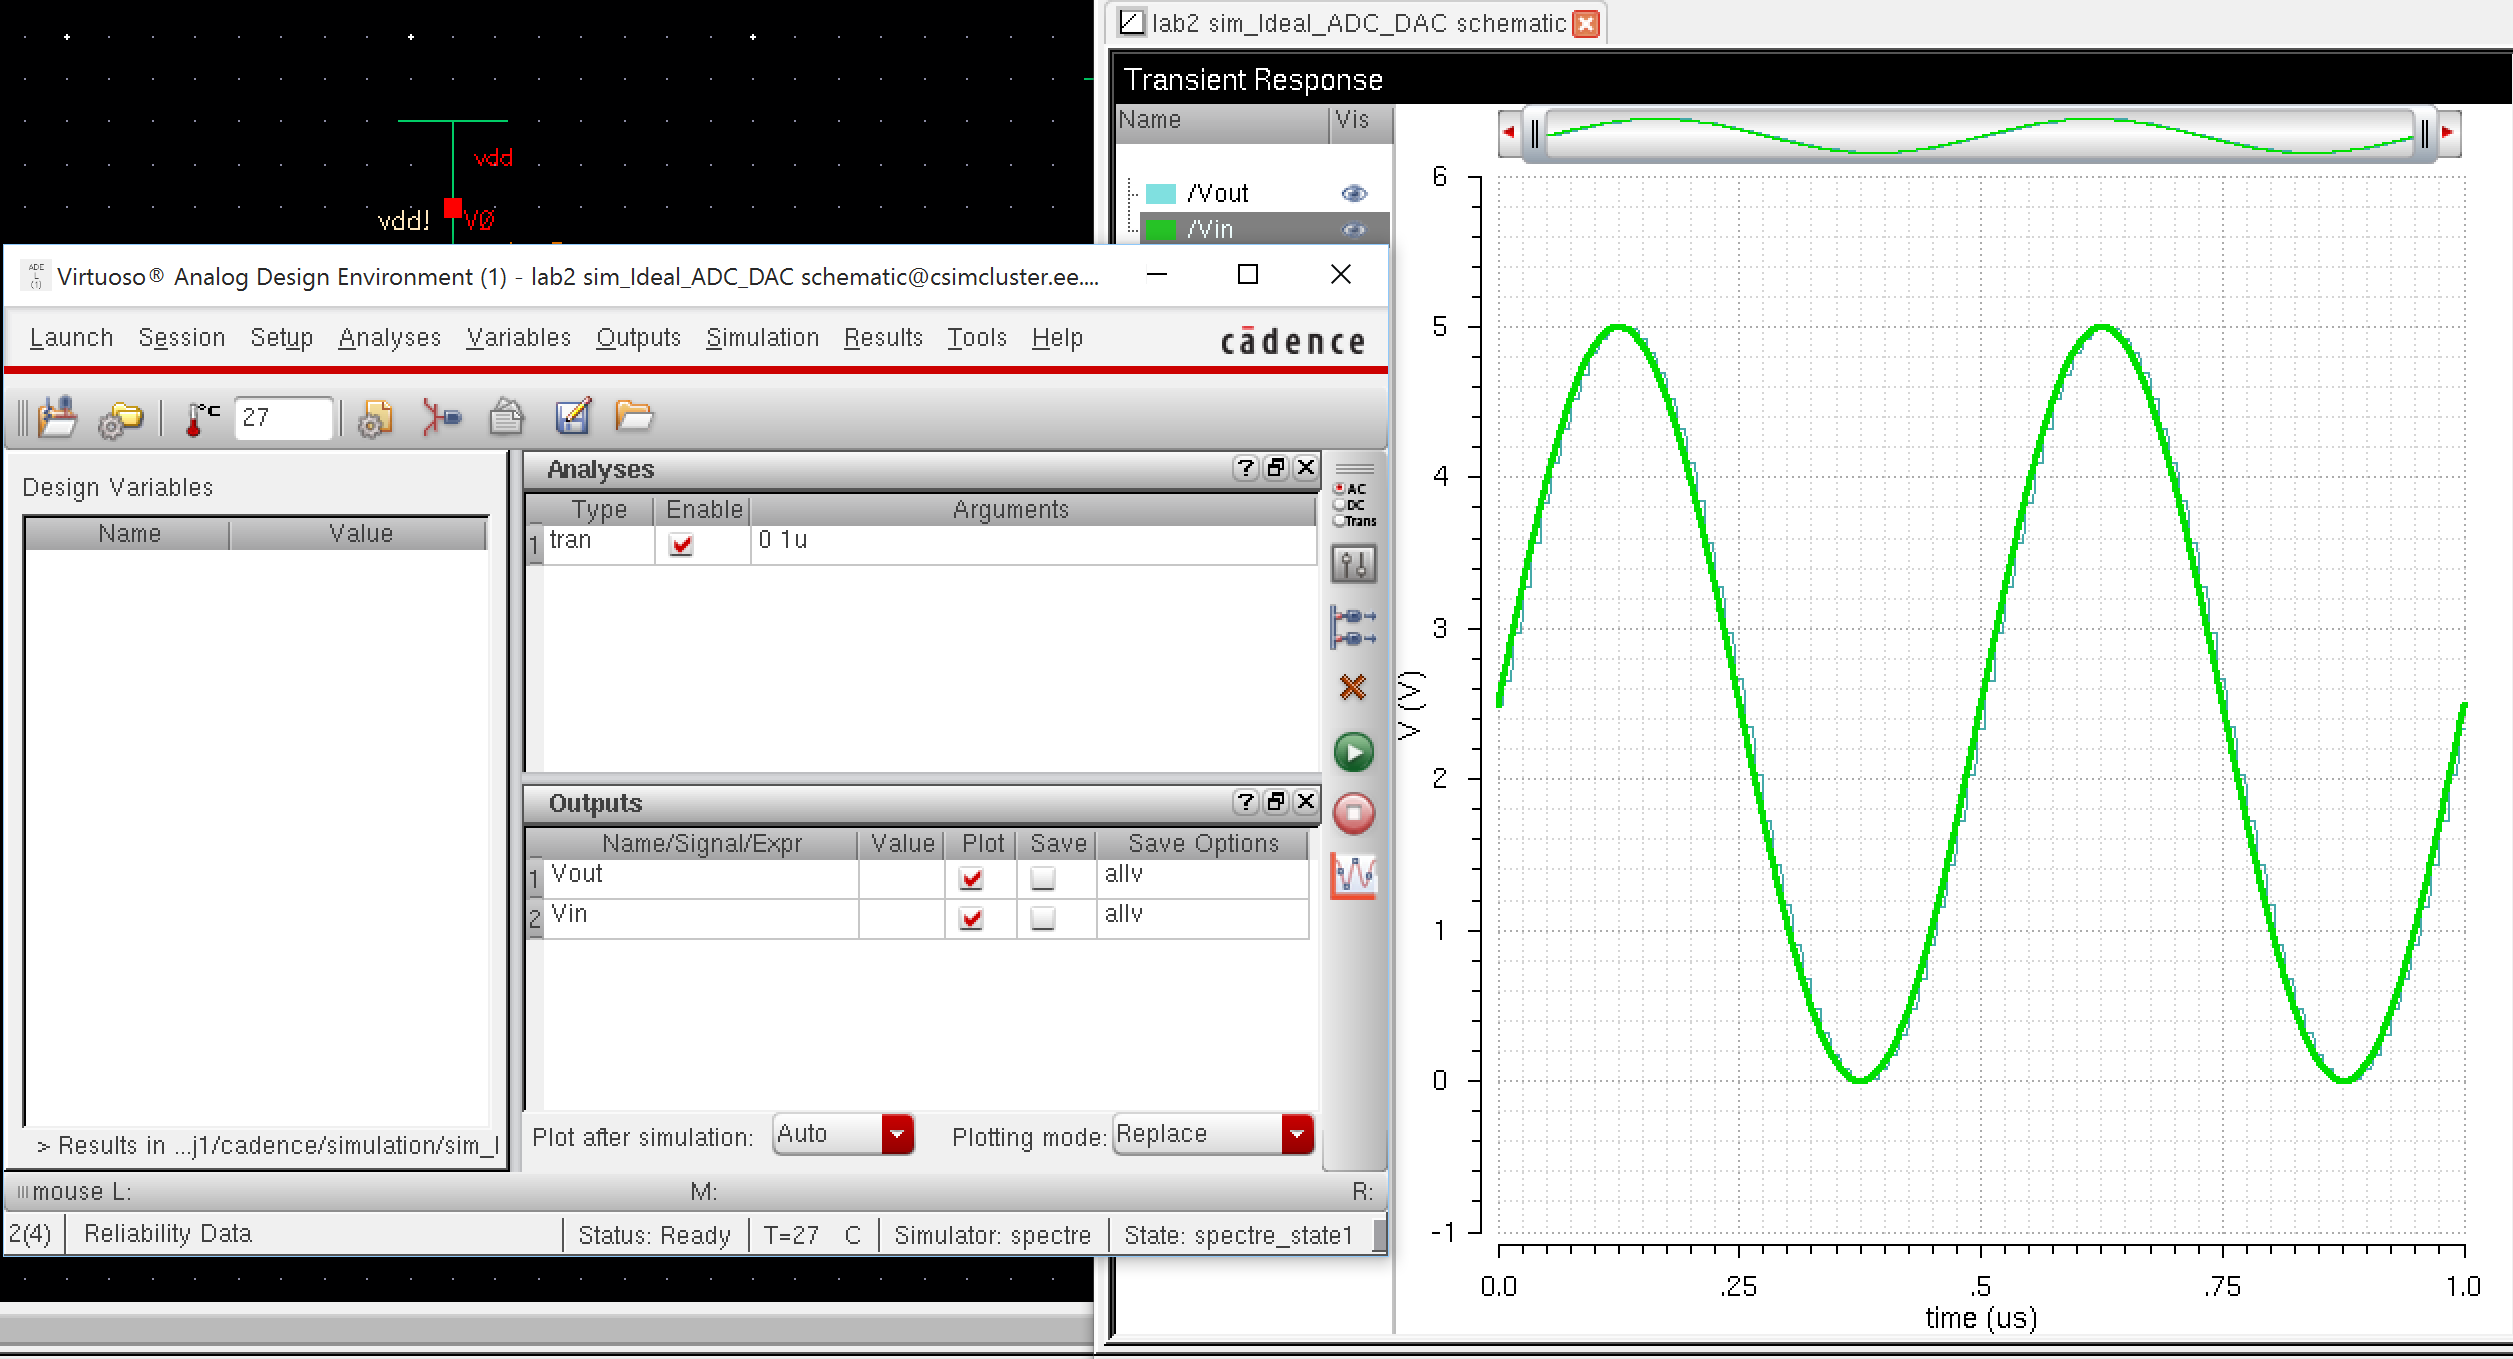The image size is (2513, 1359).
Task: Click the thermometer temperature icon
Action: (200, 416)
